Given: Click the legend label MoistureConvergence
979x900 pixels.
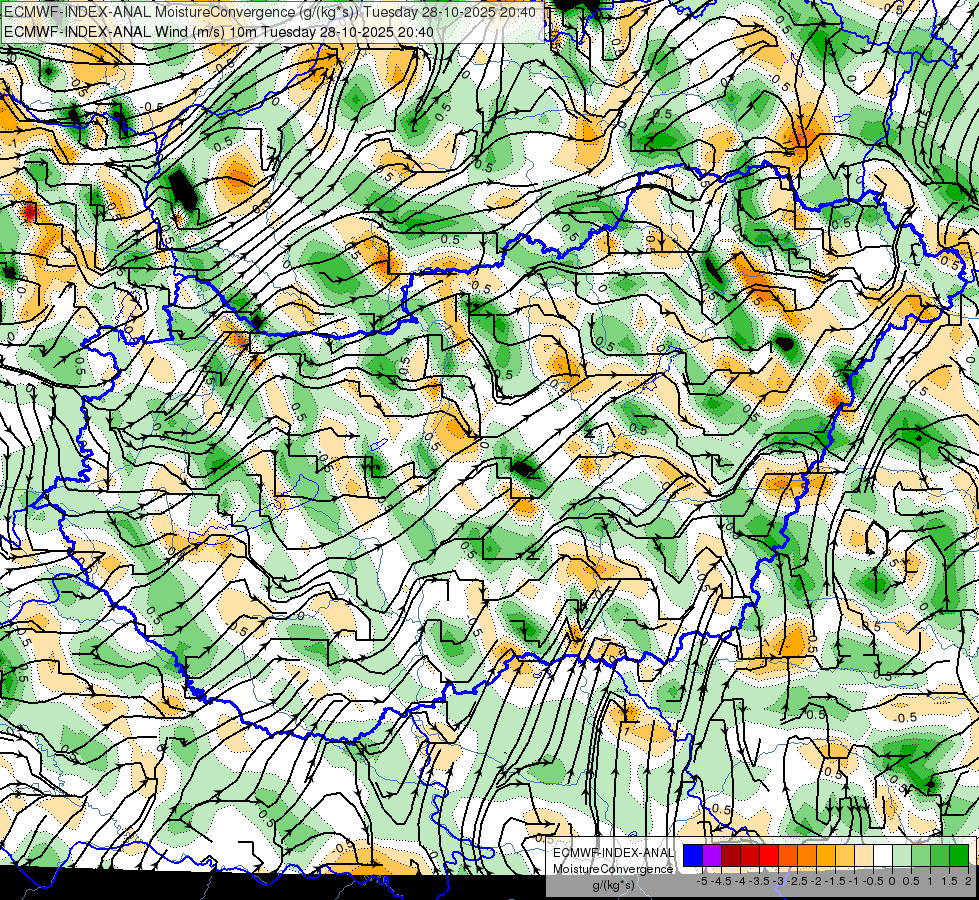Looking at the screenshot, I should click(613, 869).
